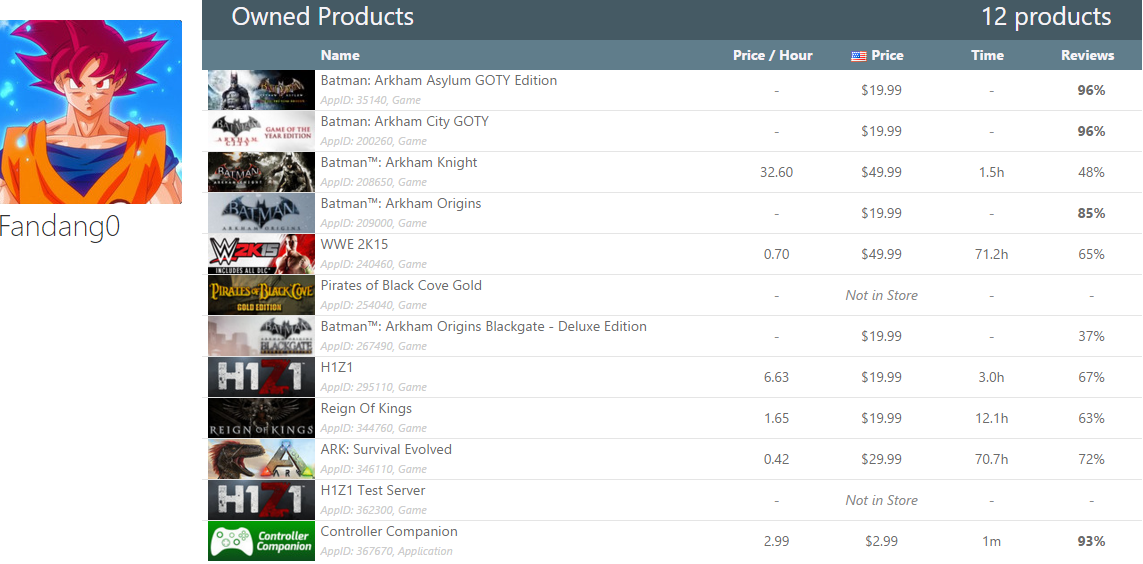Click the US flag icon beside Price

click(859, 56)
